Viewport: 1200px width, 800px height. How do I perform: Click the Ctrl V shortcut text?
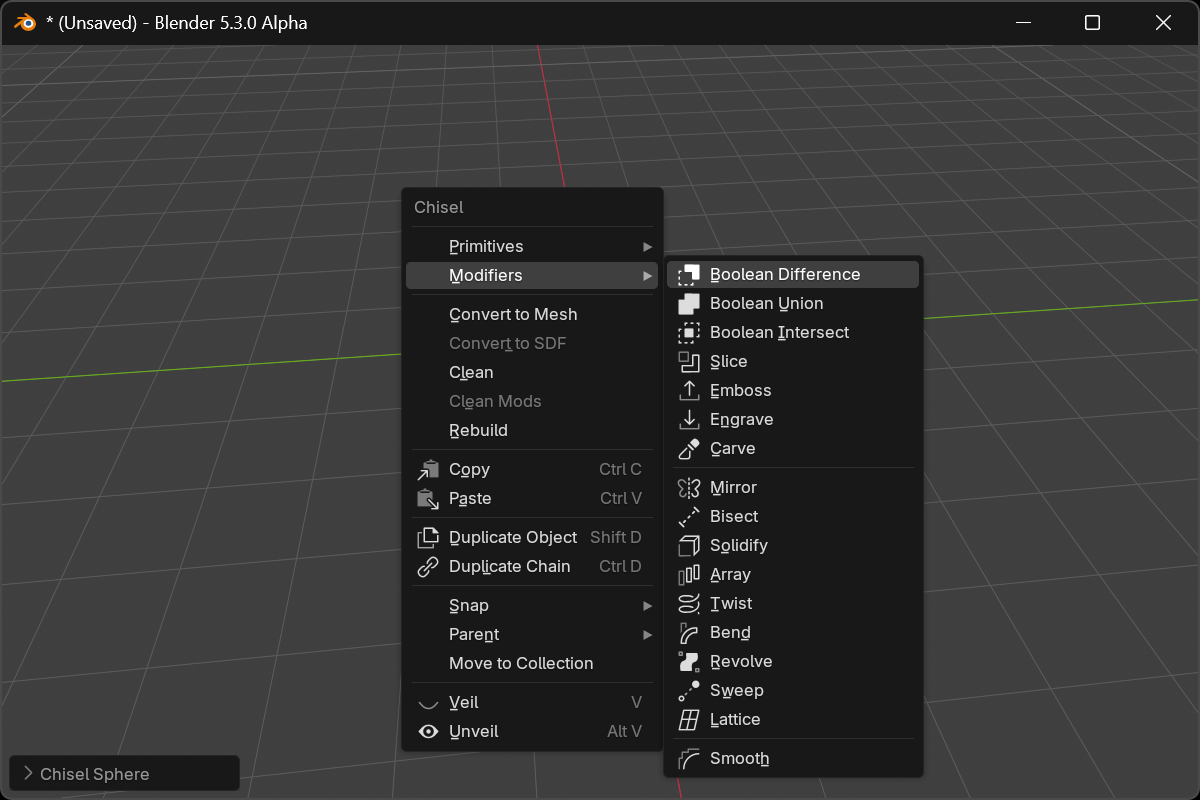(x=621, y=499)
